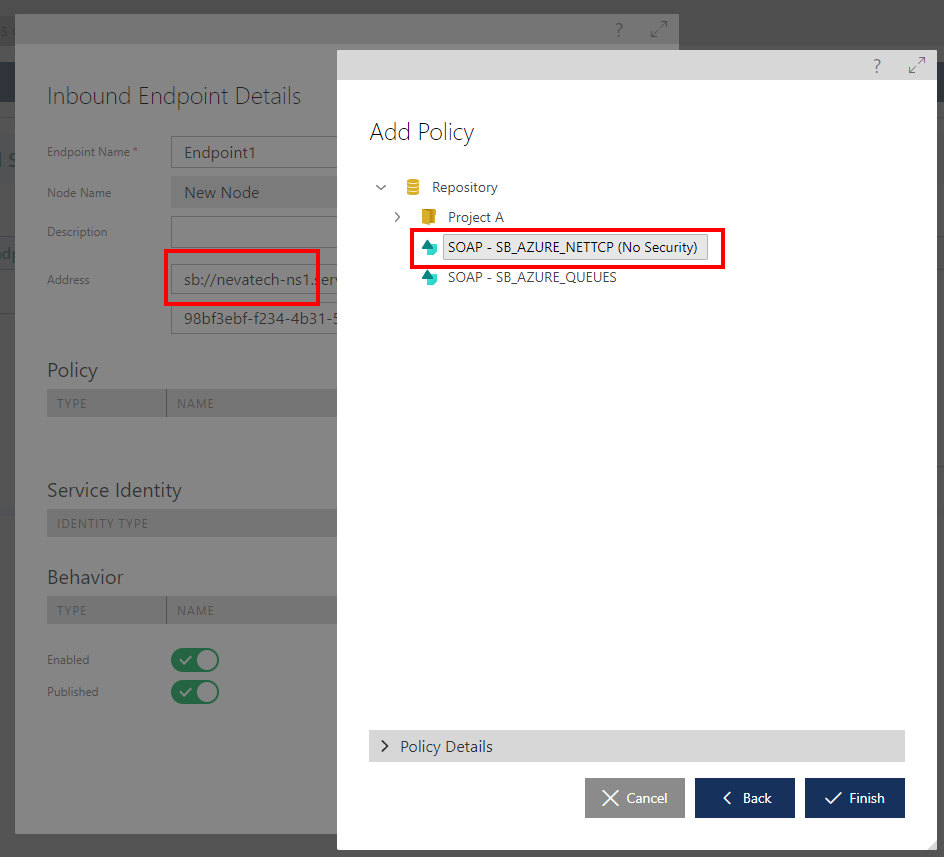The width and height of the screenshot is (944, 857).
Task: Click the Behavior section heading
Action: 85,577
